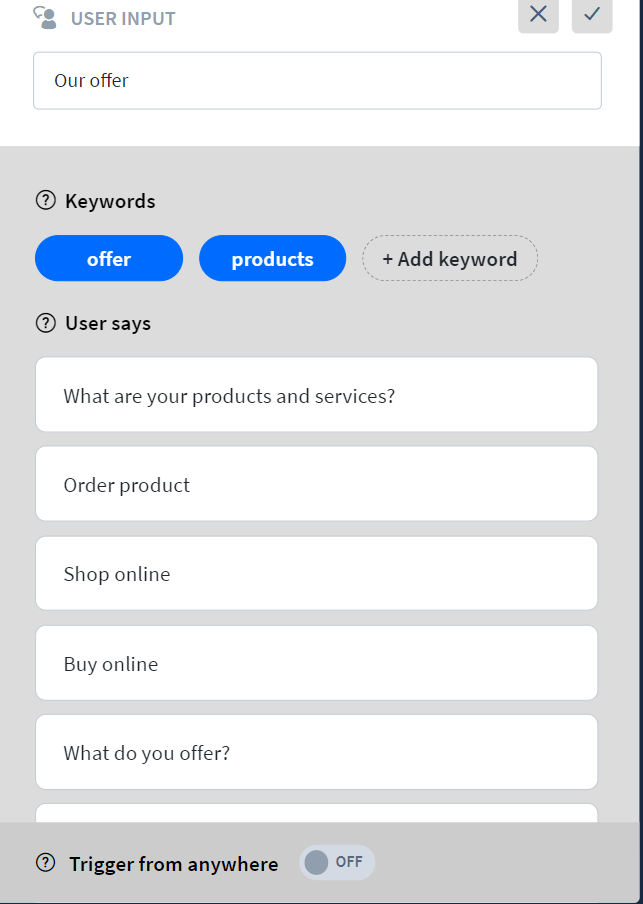Viewport: 643px width, 904px height.
Task: Open the Trigger from anywhere help icon
Action: 45,863
